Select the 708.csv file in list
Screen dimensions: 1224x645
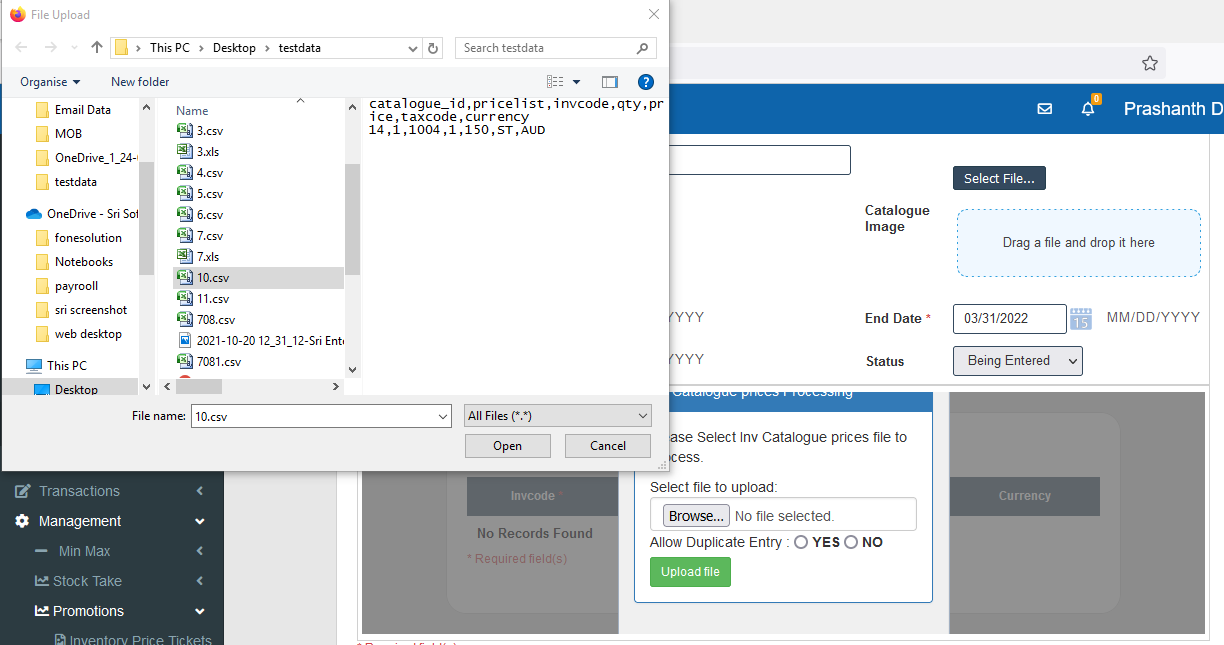click(x=215, y=319)
